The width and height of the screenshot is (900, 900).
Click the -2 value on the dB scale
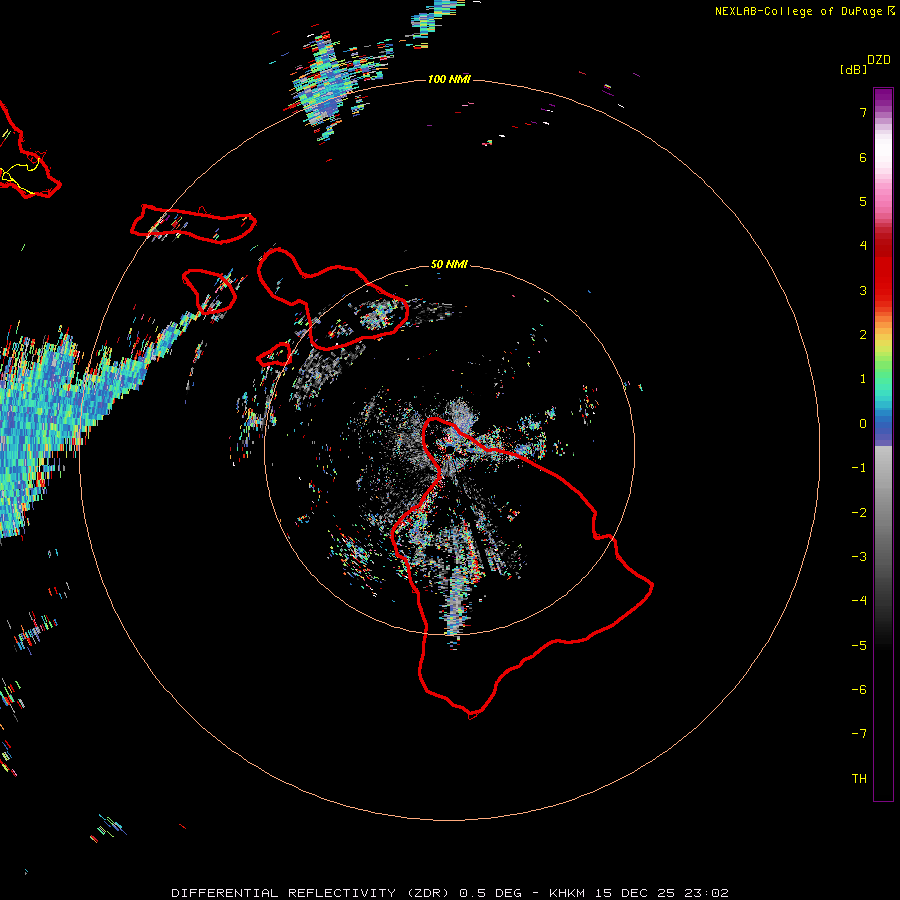[x=859, y=513]
